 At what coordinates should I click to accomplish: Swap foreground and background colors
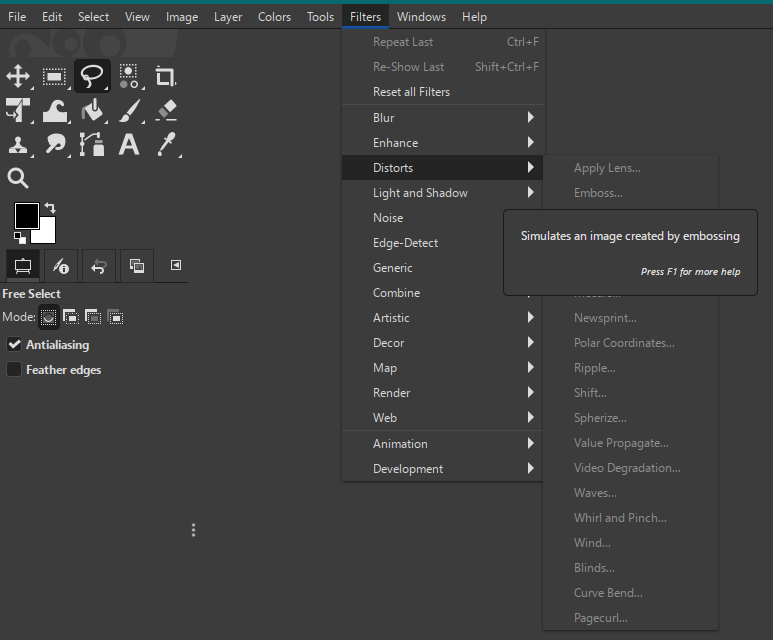(50, 208)
